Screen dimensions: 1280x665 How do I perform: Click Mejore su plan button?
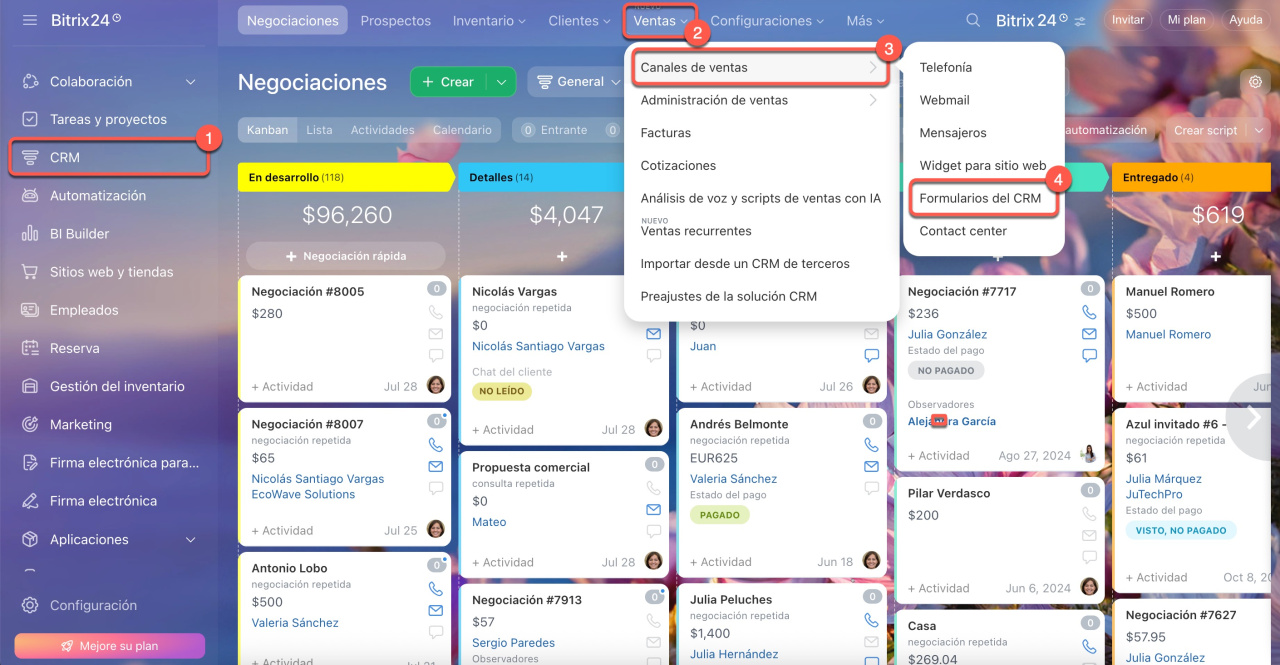pyautogui.click(x=110, y=646)
